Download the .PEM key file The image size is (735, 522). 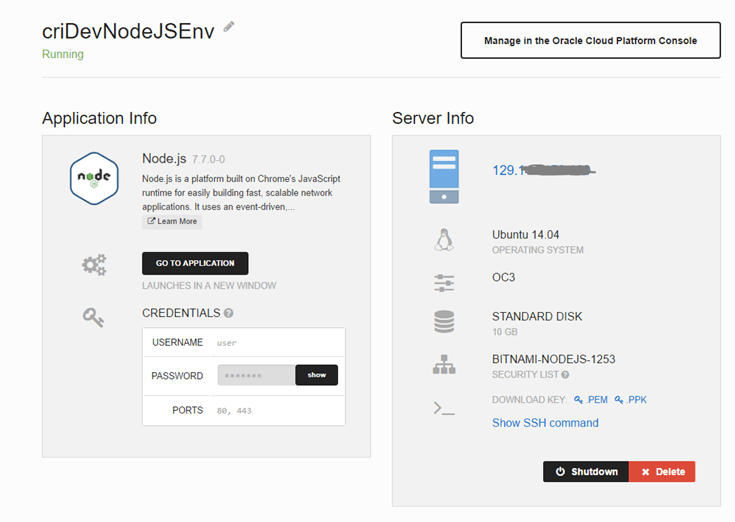coord(591,400)
